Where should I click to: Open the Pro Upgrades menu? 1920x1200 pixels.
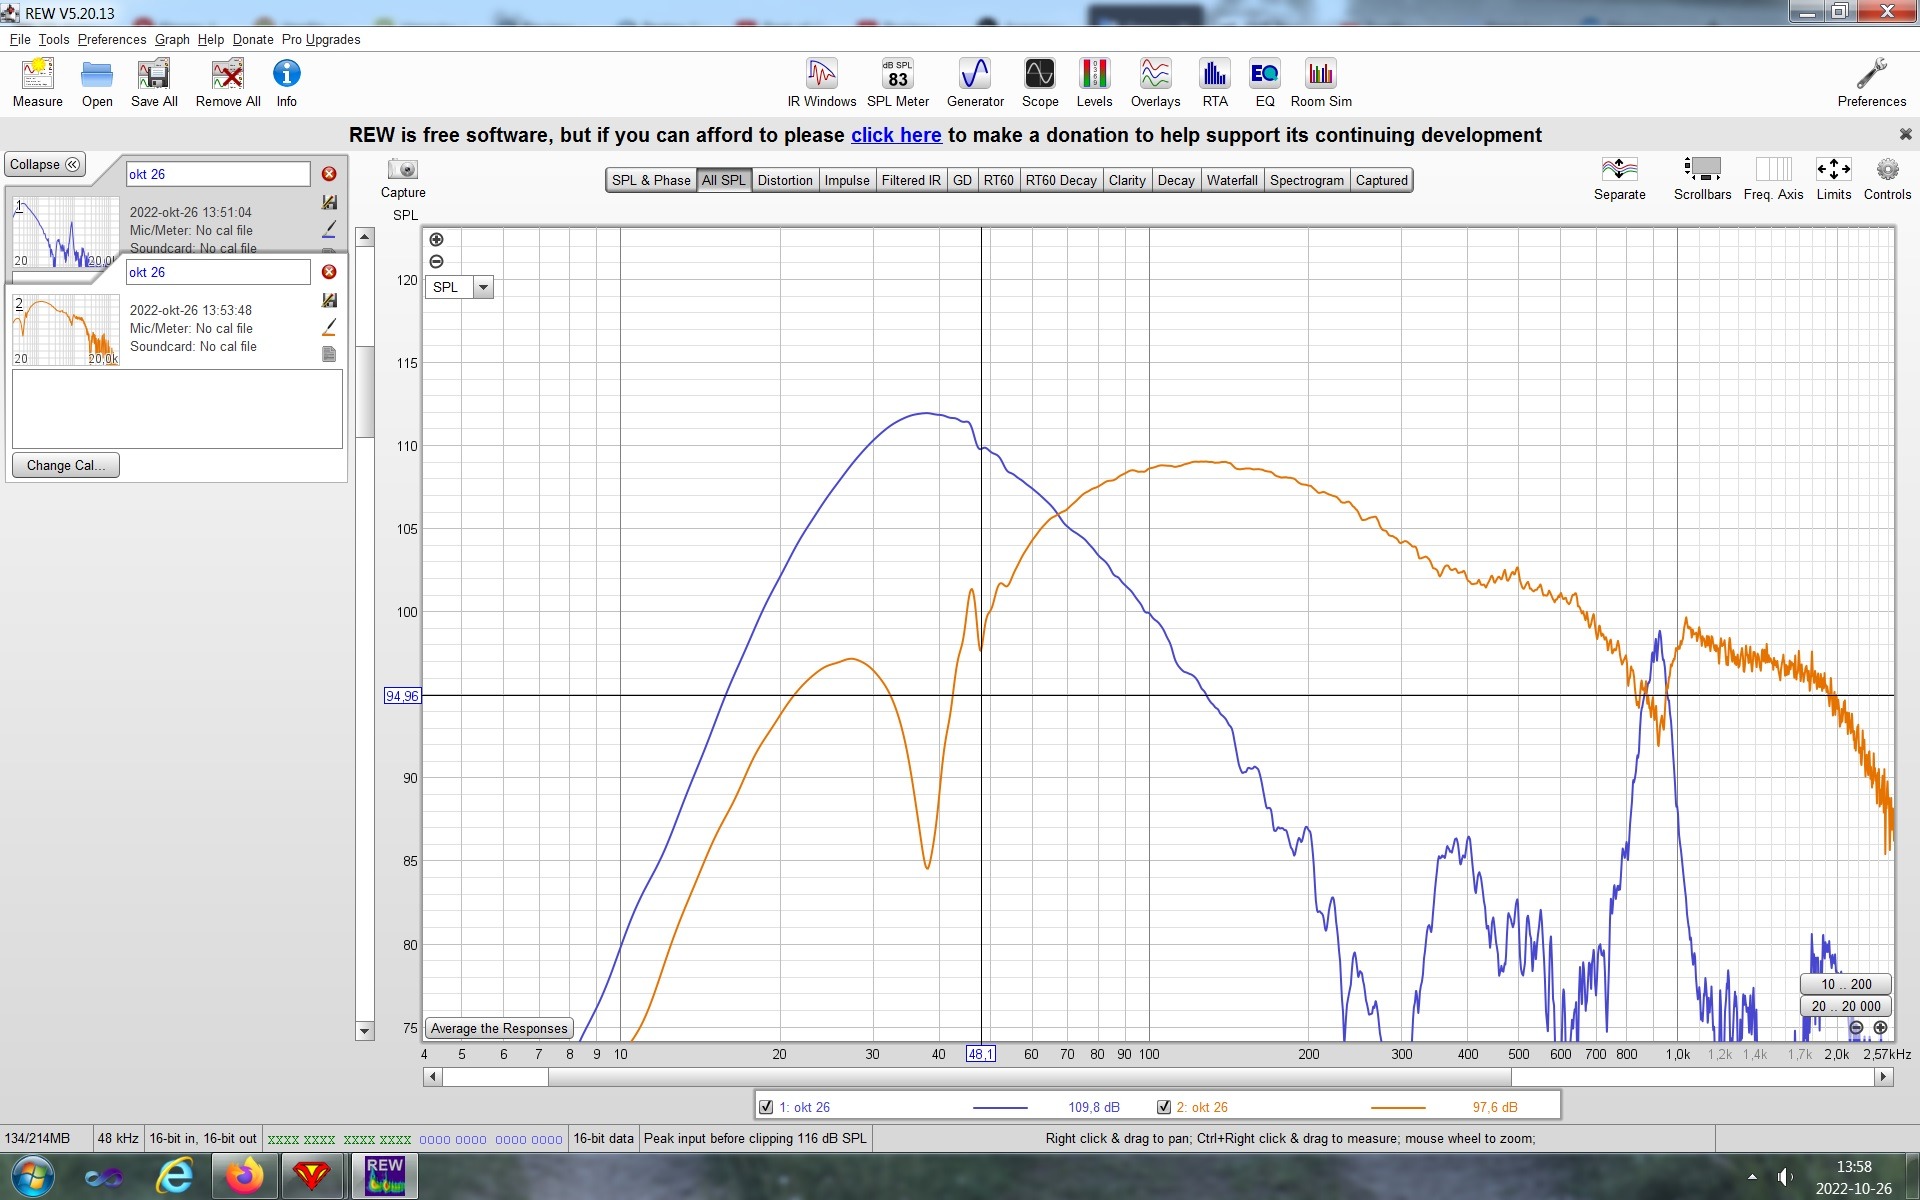coord(321,40)
